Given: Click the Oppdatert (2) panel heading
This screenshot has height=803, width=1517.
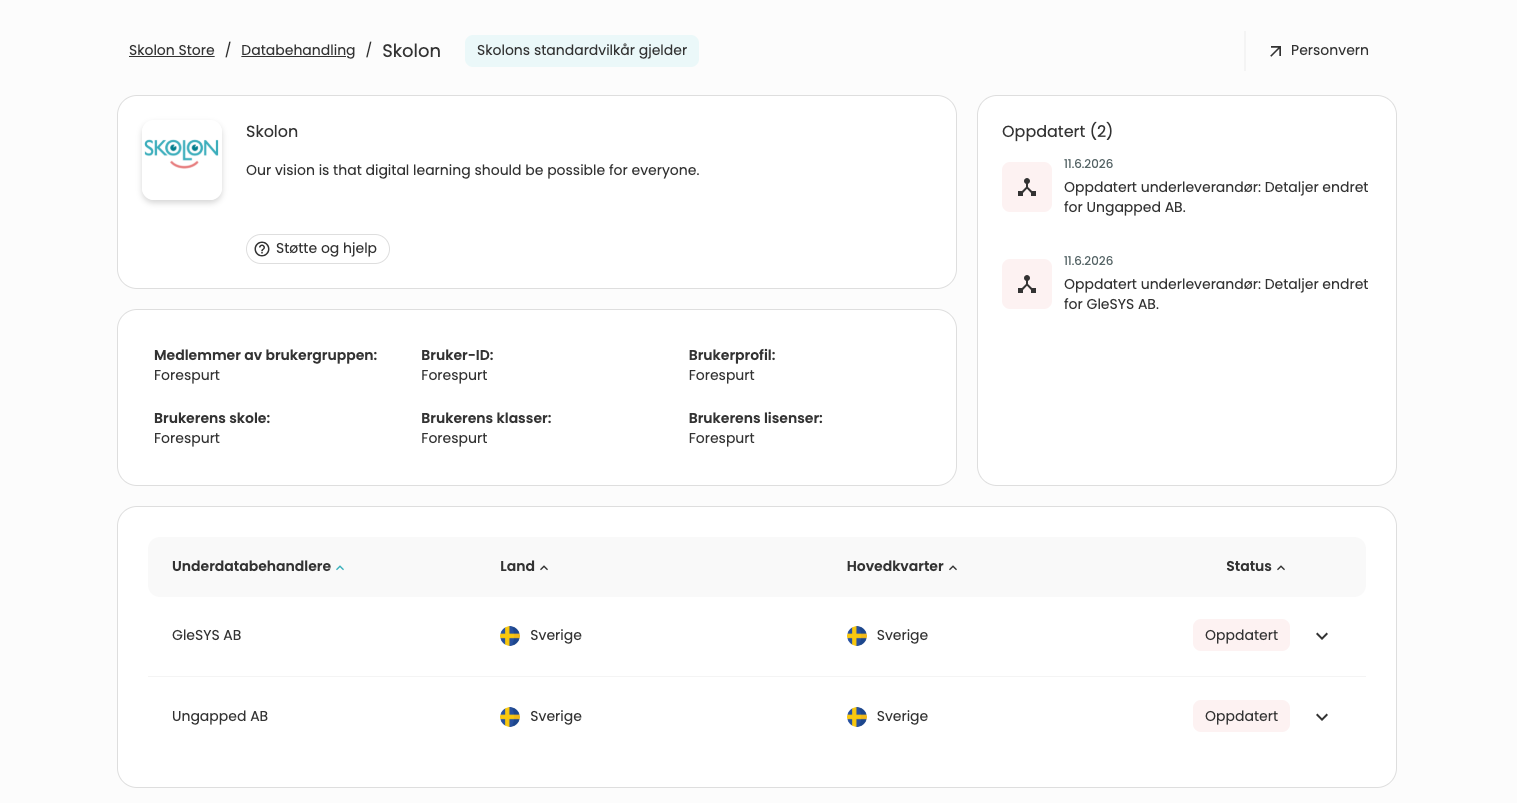Looking at the screenshot, I should click(1057, 132).
